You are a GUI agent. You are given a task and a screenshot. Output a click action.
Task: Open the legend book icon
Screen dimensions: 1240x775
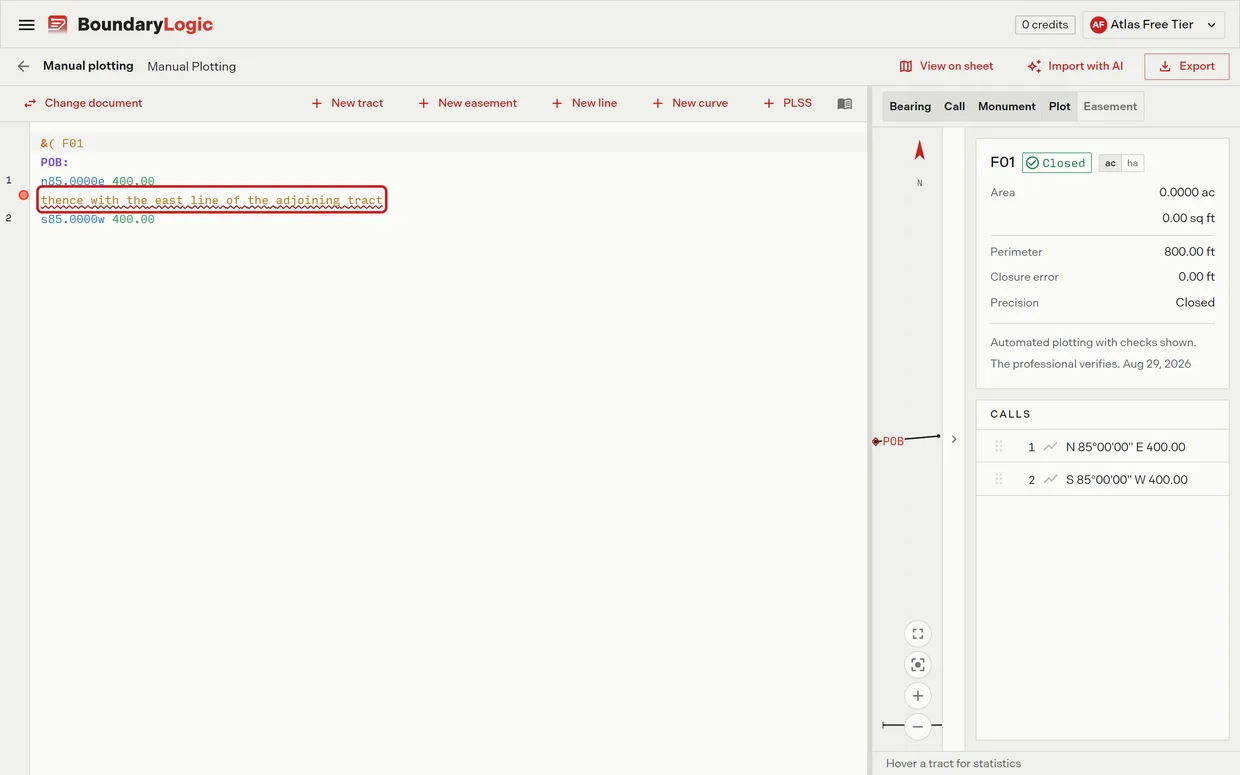845,103
